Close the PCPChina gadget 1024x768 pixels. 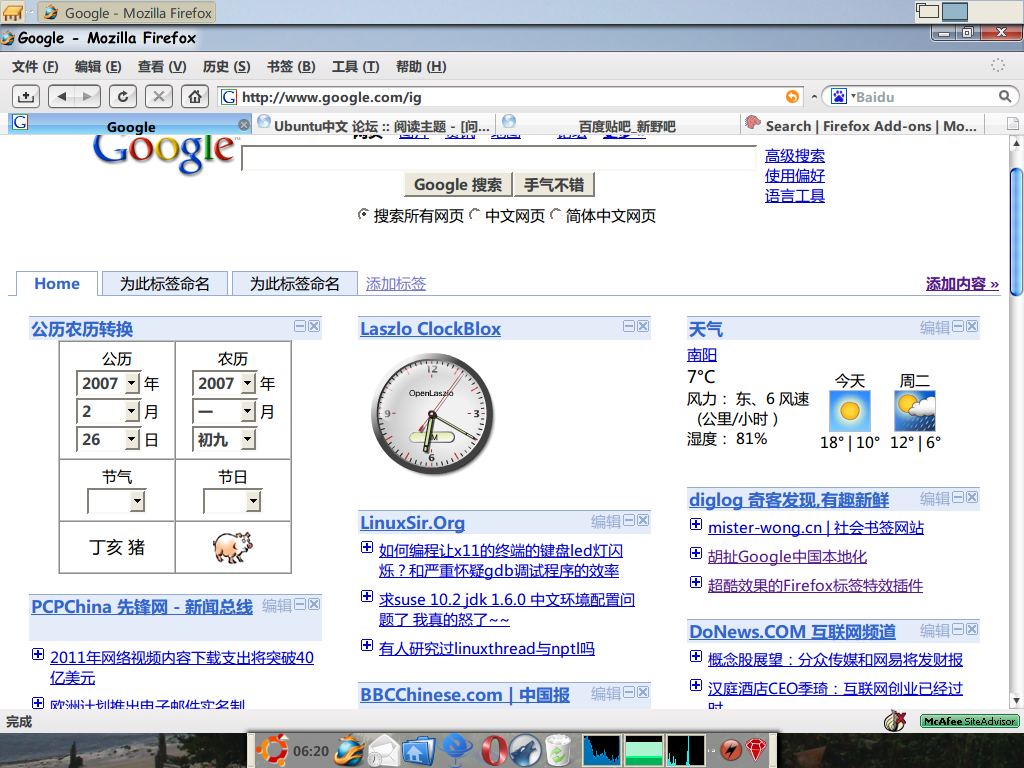click(x=314, y=604)
